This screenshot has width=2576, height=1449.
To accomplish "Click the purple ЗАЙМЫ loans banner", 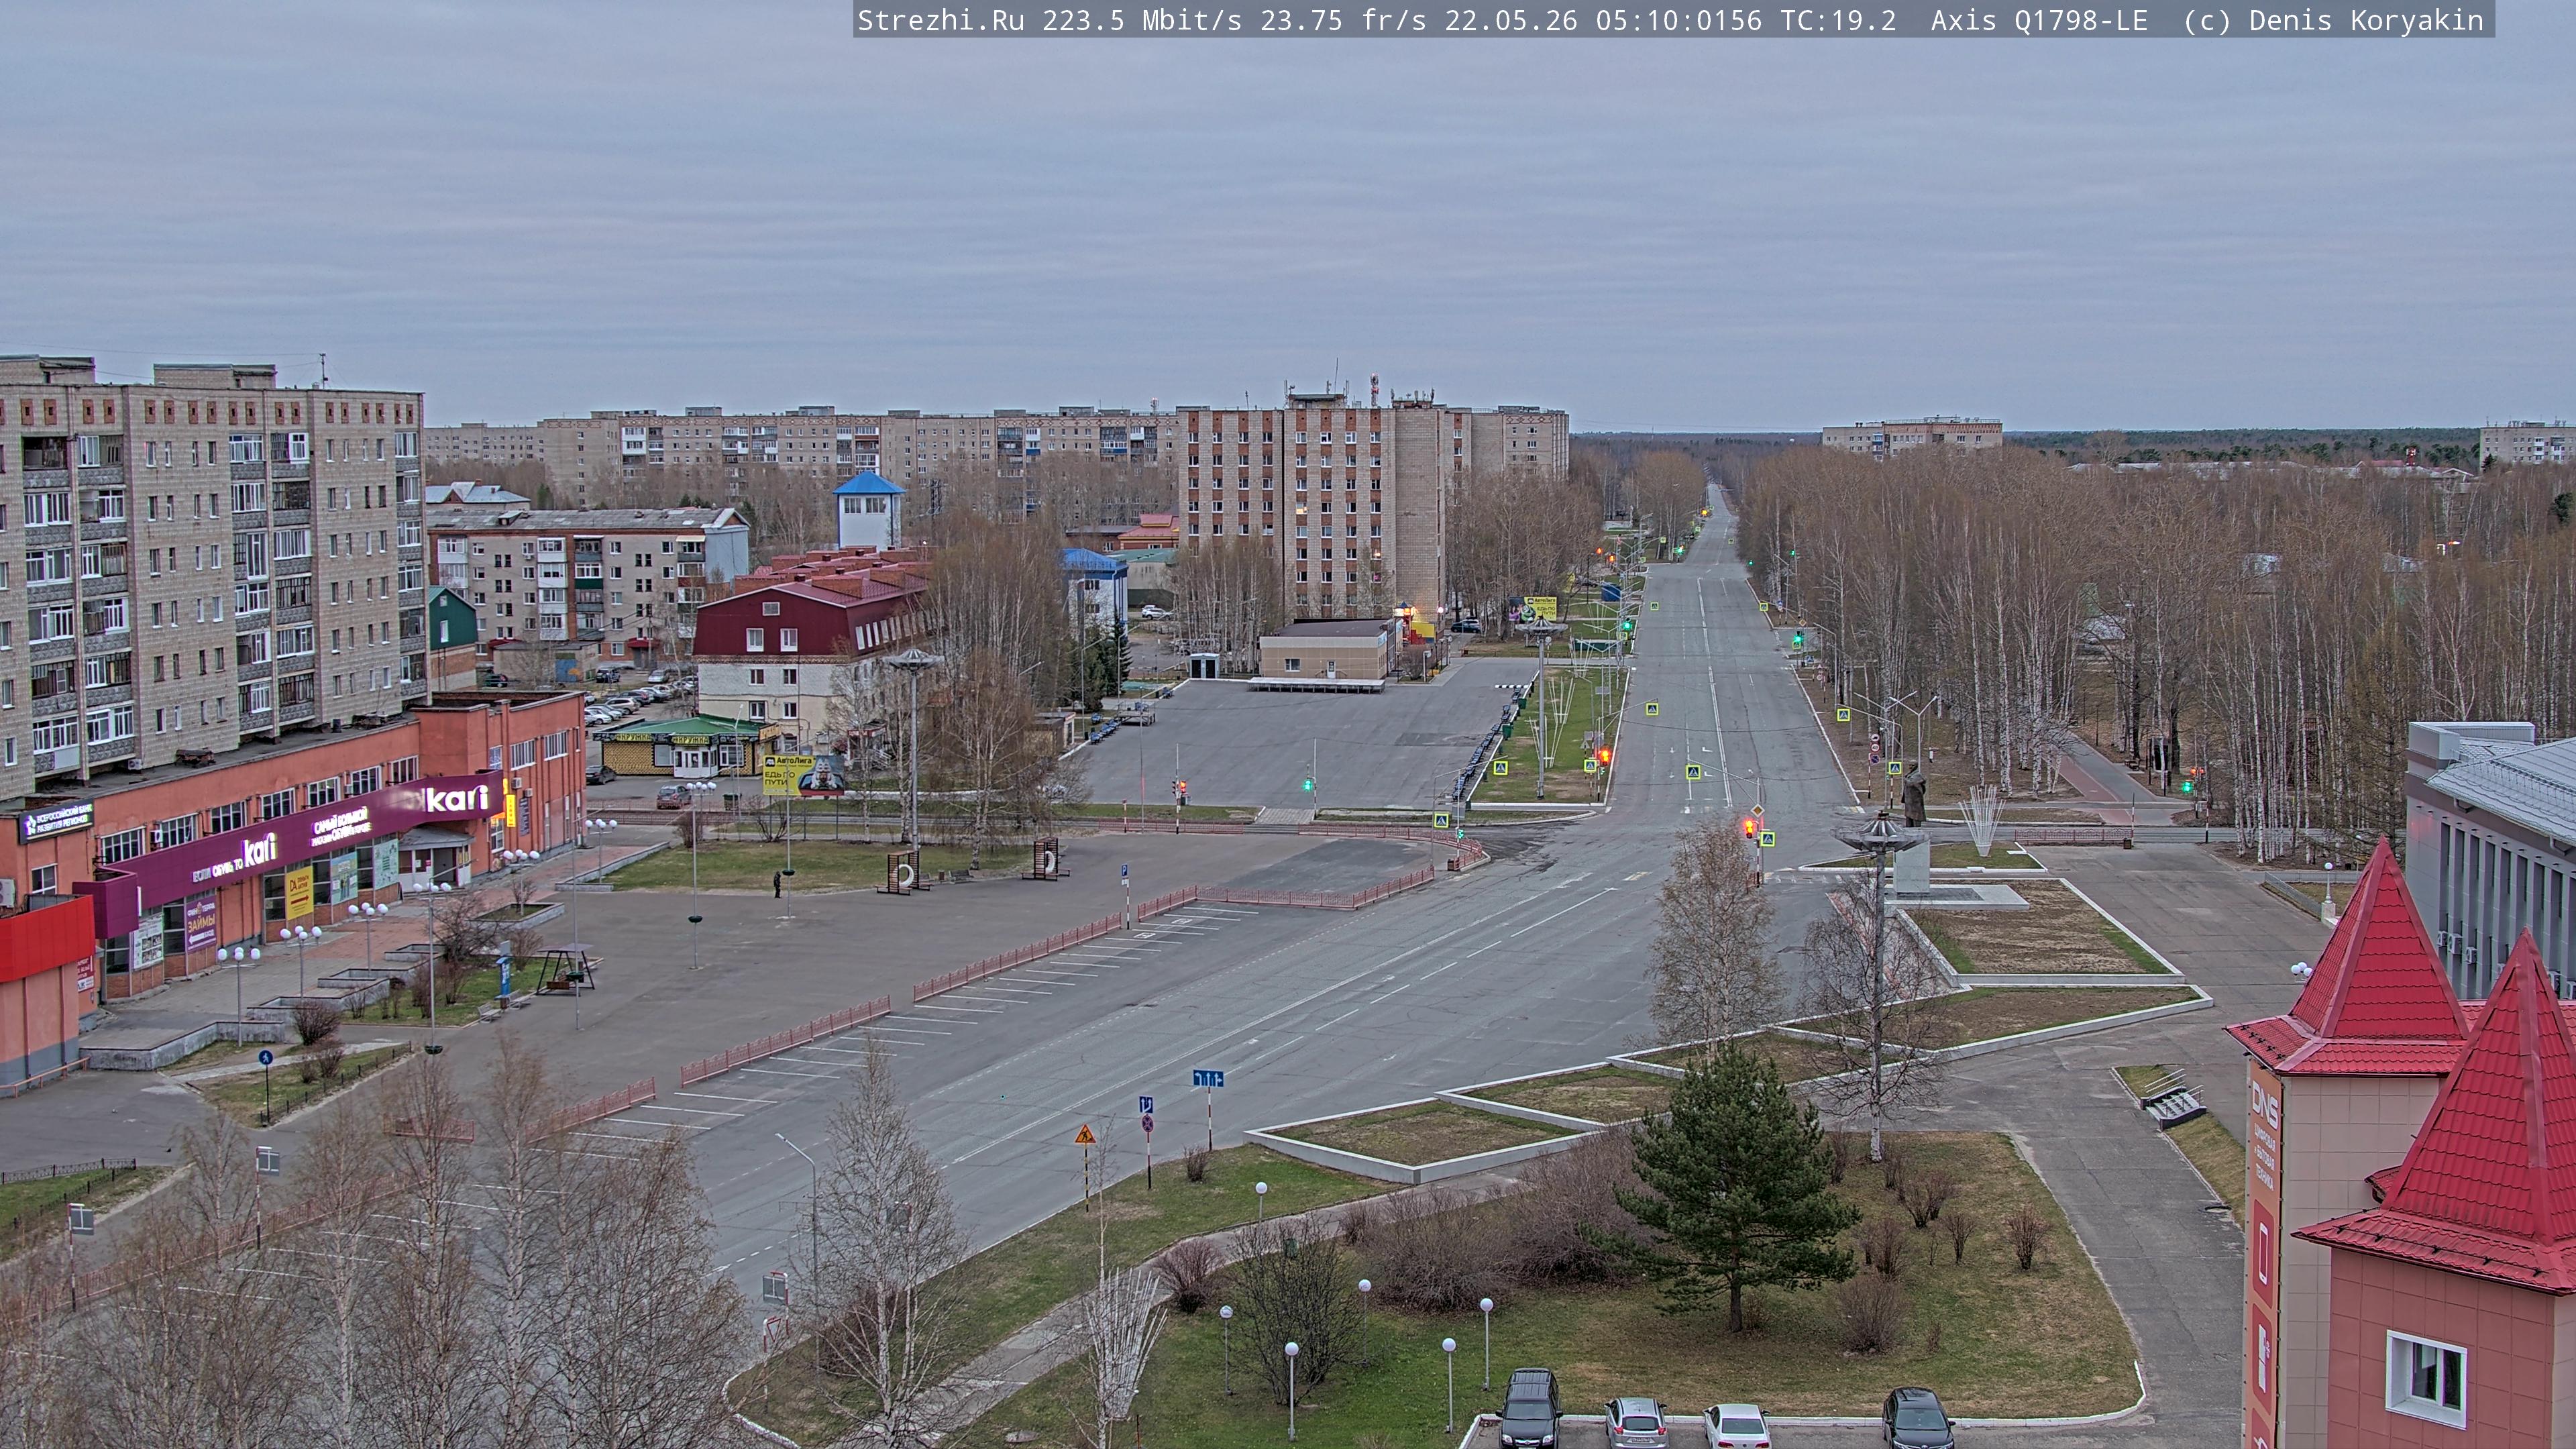I will [x=201, y=923].
